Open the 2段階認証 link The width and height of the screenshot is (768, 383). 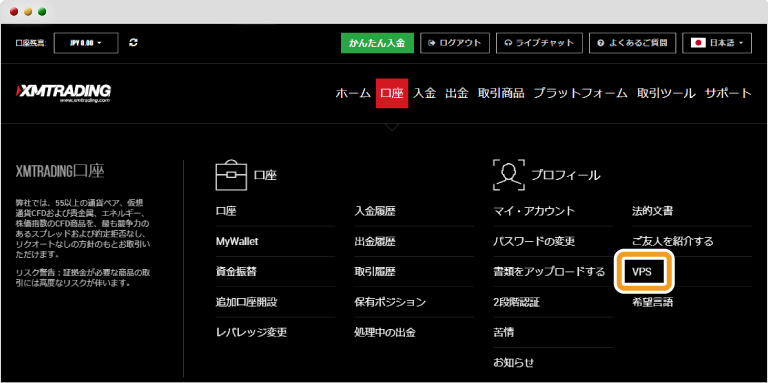pos(516,302)
